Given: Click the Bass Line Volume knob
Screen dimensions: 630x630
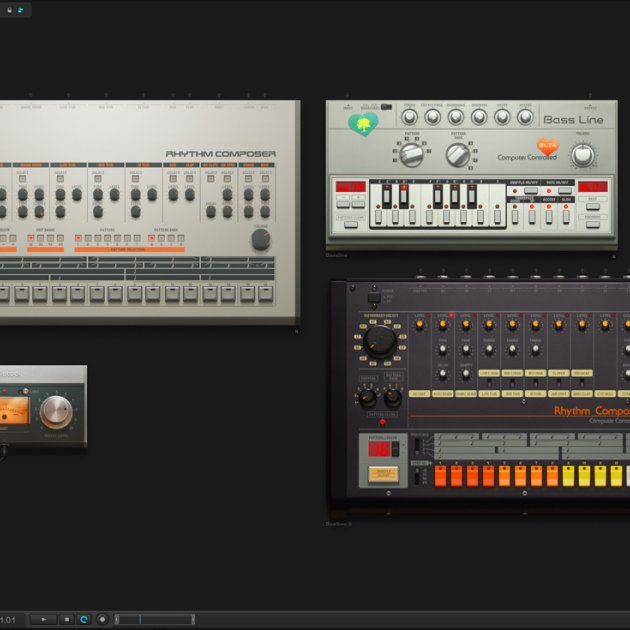Looking at the screenshot, I should 582,154.
